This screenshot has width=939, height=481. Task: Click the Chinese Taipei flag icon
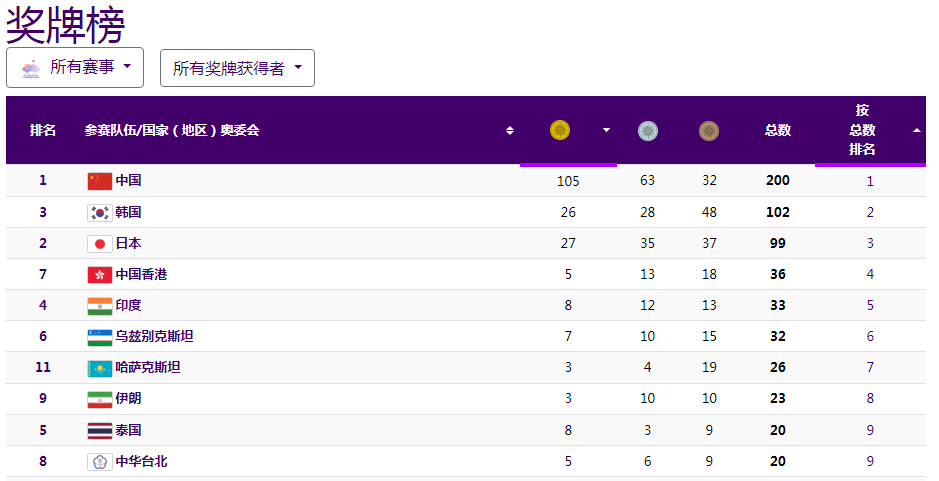point(99,462)
